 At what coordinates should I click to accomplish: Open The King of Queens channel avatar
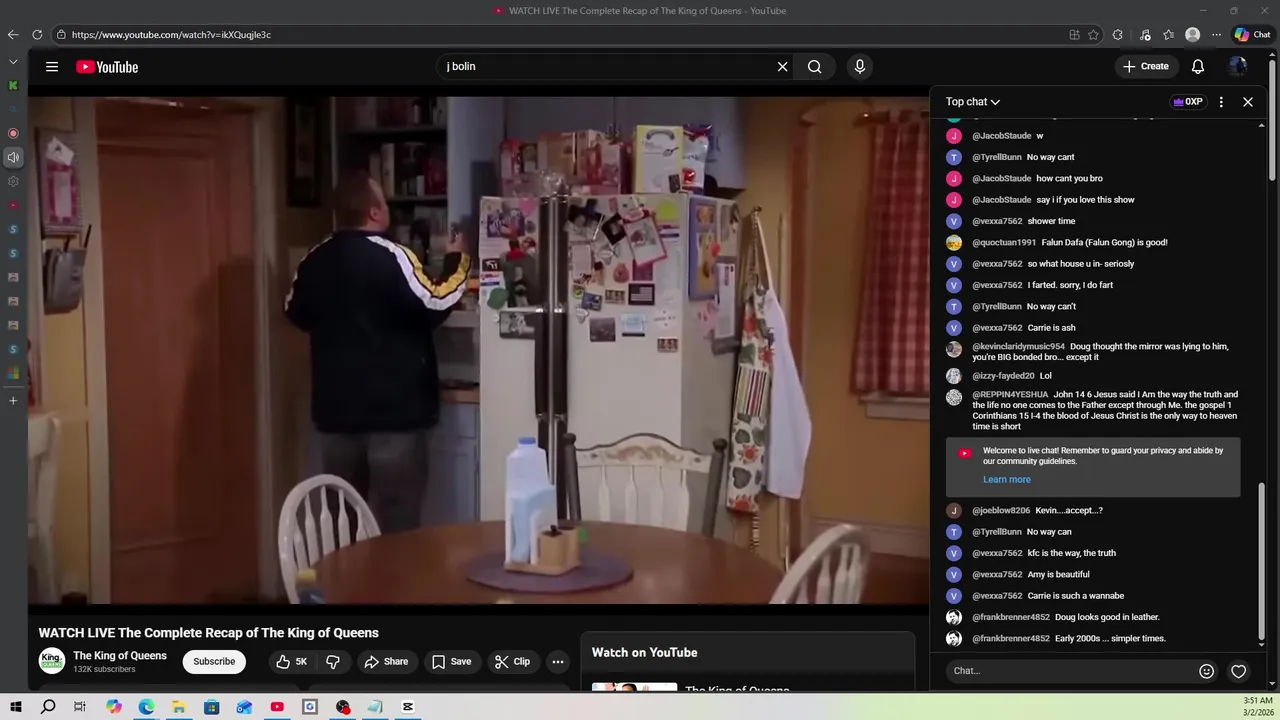click(x=52, y=661)
